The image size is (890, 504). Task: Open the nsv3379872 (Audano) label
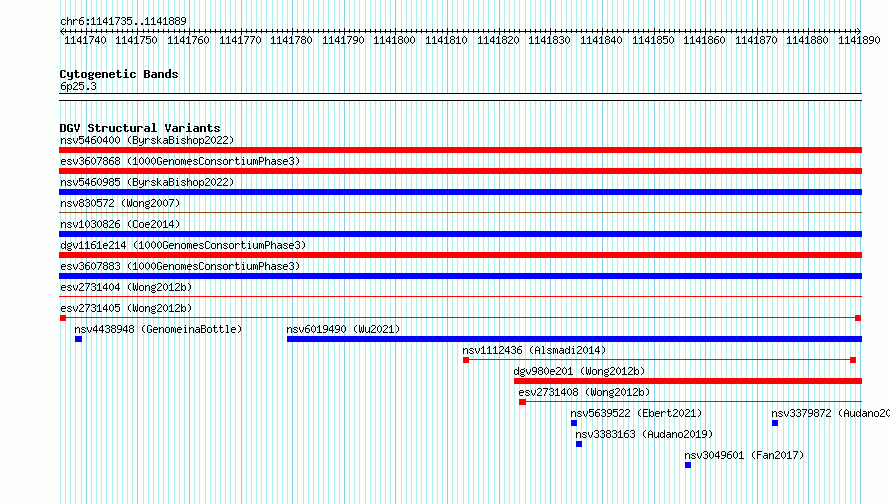[830, 413]
